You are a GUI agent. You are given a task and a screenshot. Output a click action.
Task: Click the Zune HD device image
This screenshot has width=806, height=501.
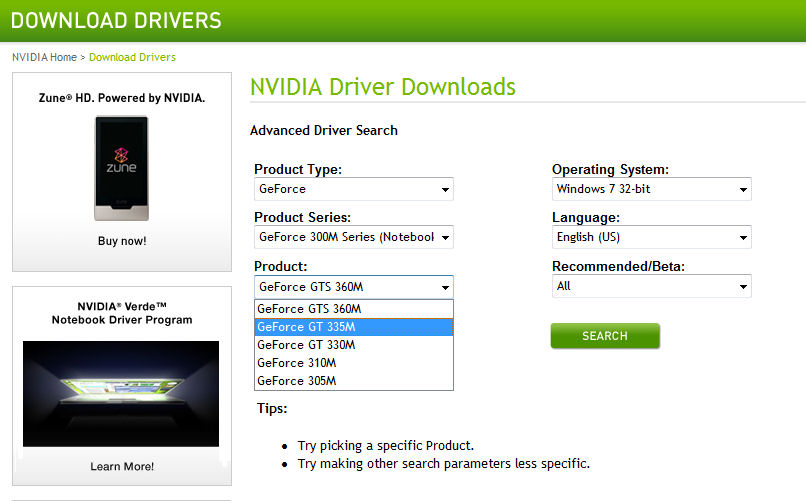tap(121, 169)
